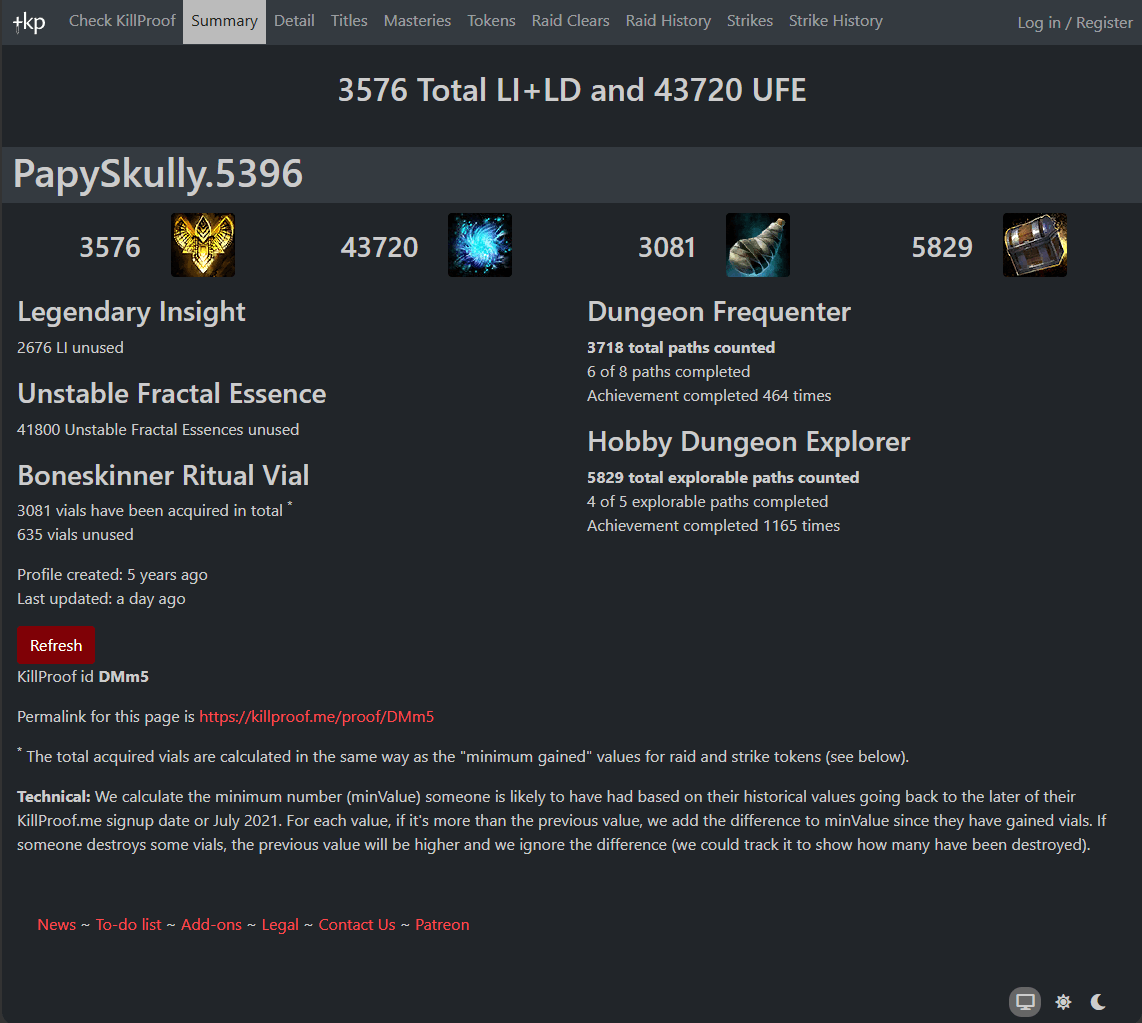This screenshot has width=1142, height=1023.
Task: Open the killproof.me/proof/DMm5 permalink
Action: [316, 716]
